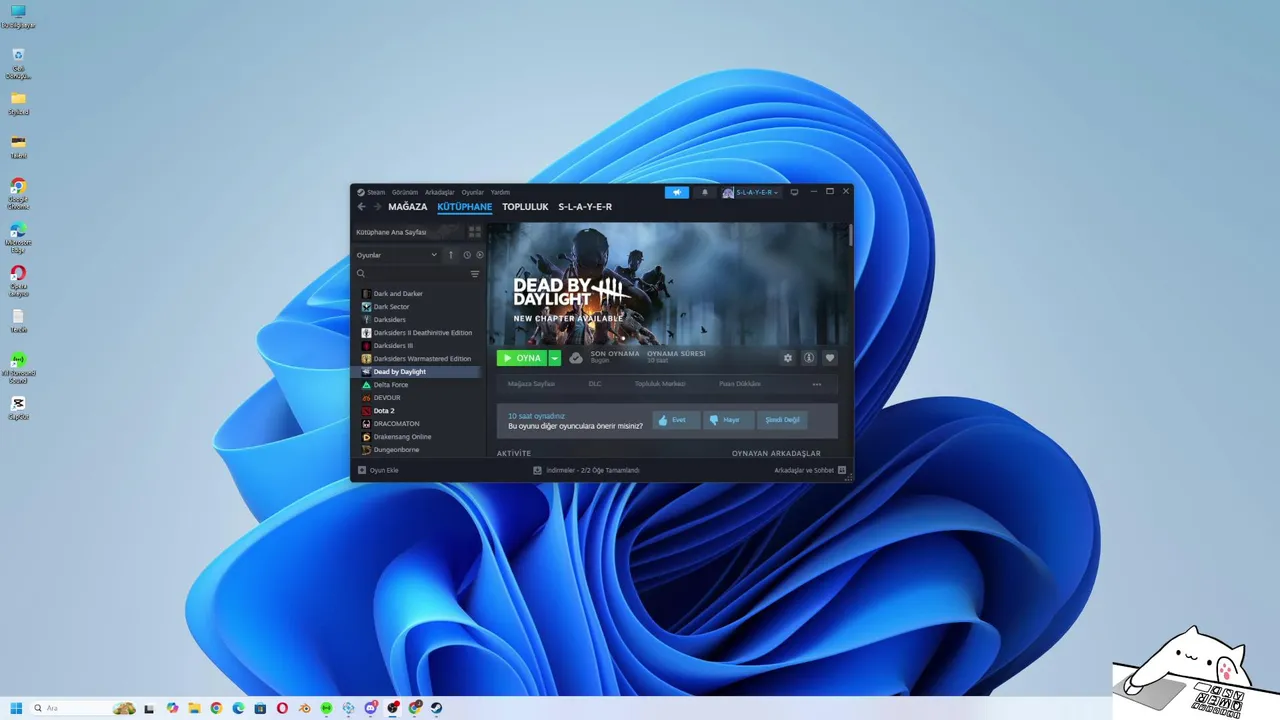Viewport: 1280px width, 720px height.
Task: Open Blender from taskbar
Action: (304, 708)
